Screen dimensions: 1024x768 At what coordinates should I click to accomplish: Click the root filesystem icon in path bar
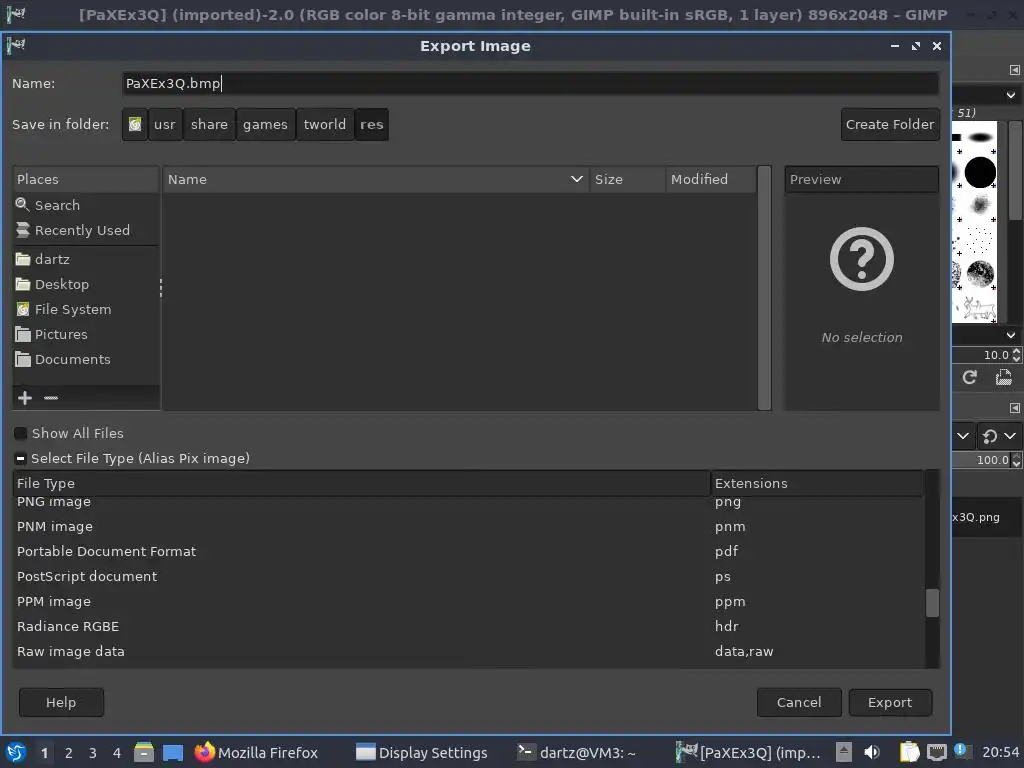pyautogui.click(x=135, y=124)
